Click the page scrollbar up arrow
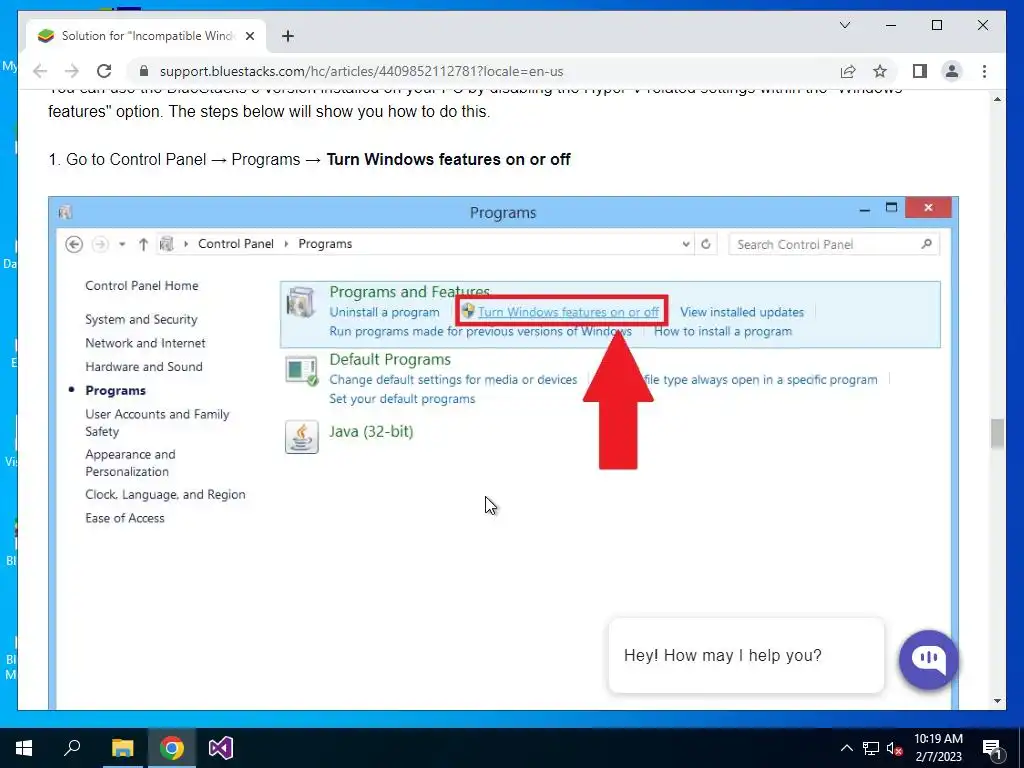Viewport: 1024px width, 768px height. 997,99
